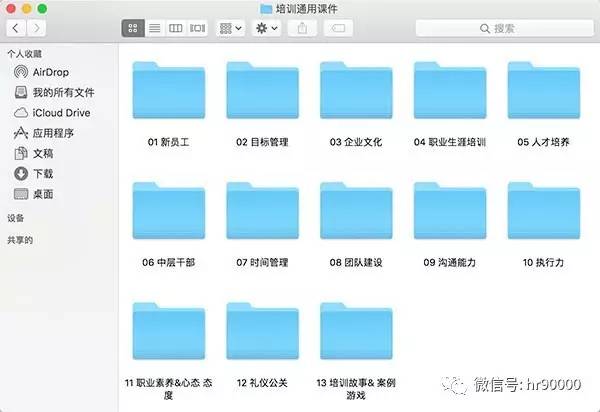Viewport: 600px width, 412px height.
Task: Switch to icon view mode
Action: (x=132, y=29)
